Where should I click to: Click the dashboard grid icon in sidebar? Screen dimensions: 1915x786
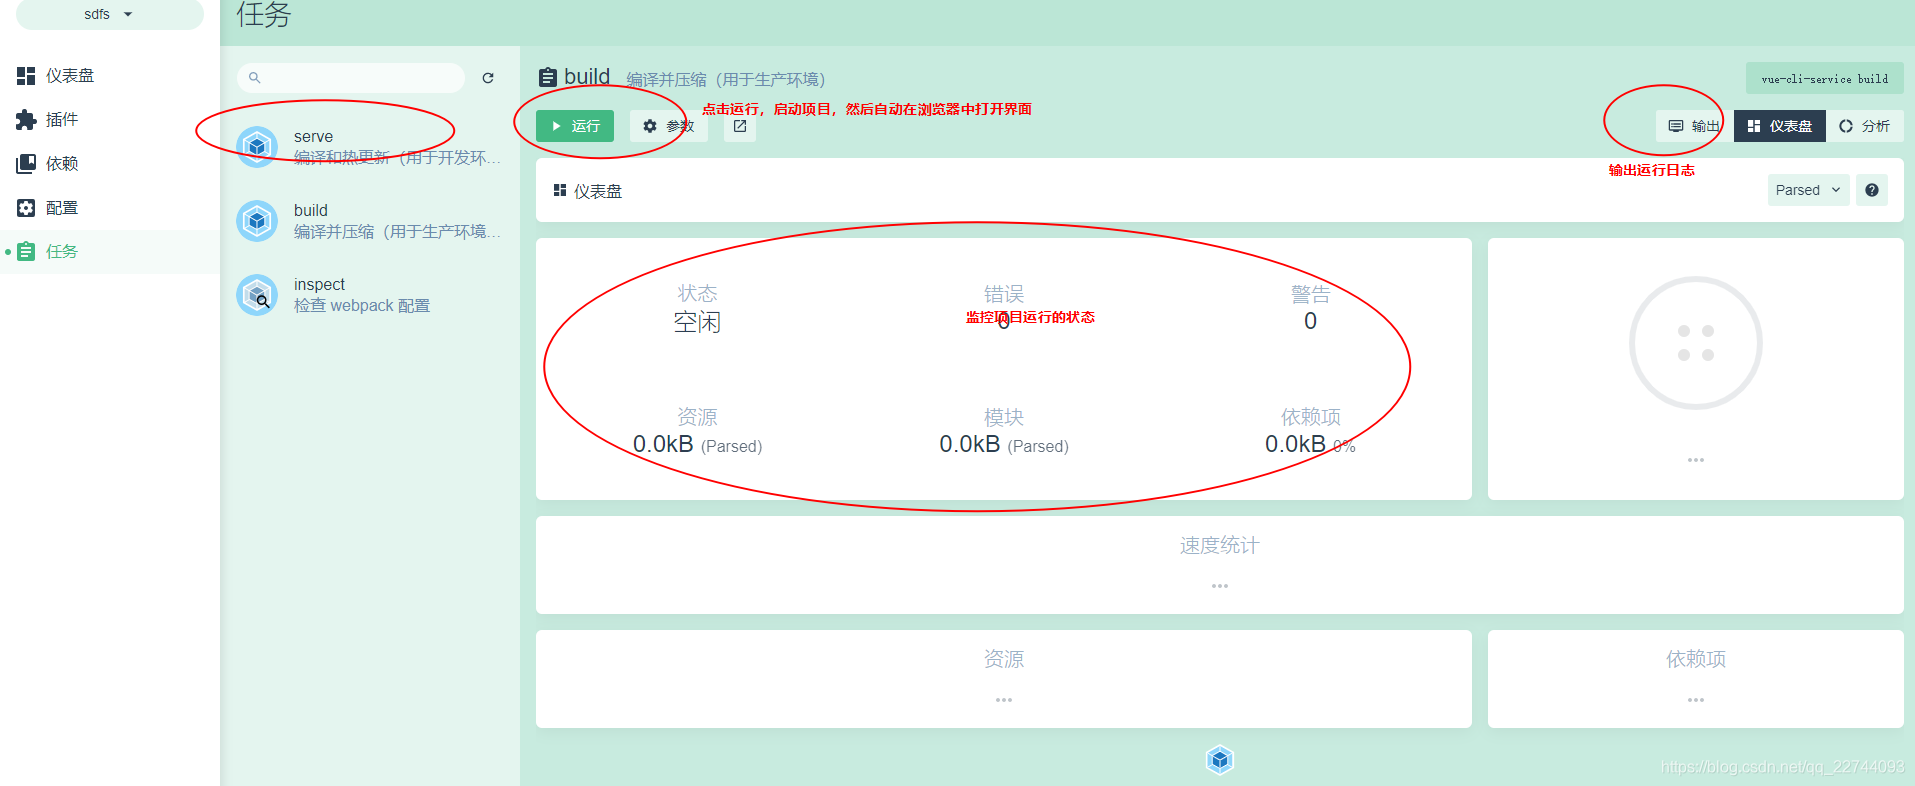(x=26, y=76)
